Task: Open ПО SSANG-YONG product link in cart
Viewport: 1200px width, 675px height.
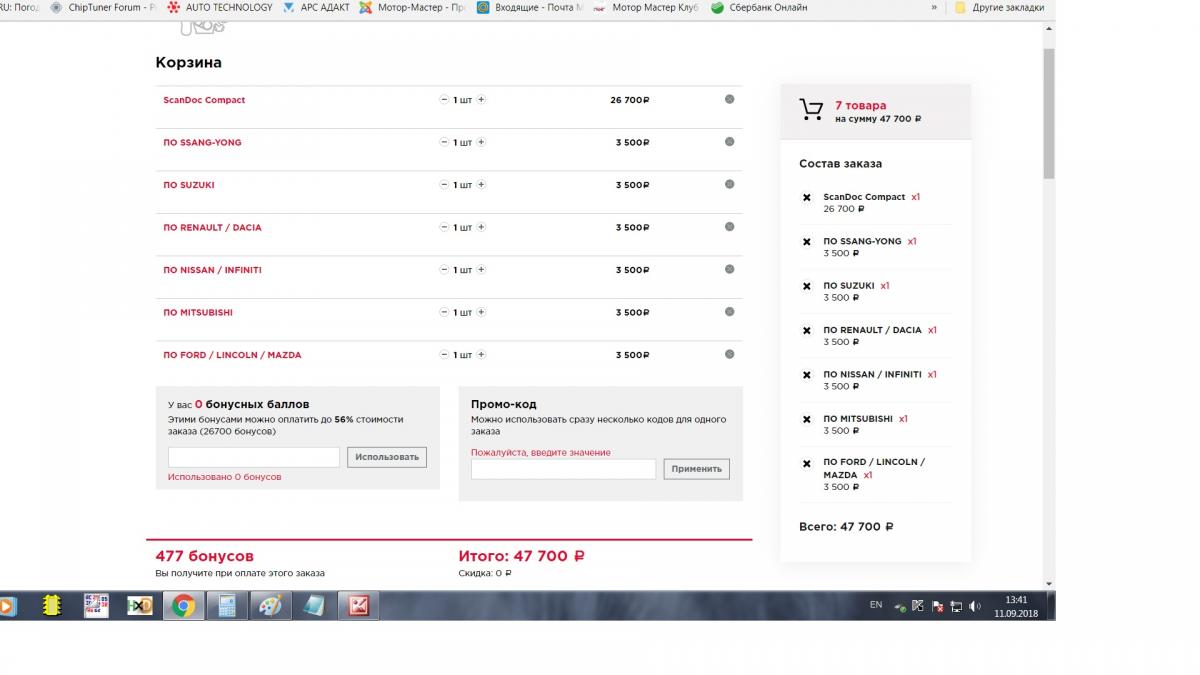Action: (202, 142)
